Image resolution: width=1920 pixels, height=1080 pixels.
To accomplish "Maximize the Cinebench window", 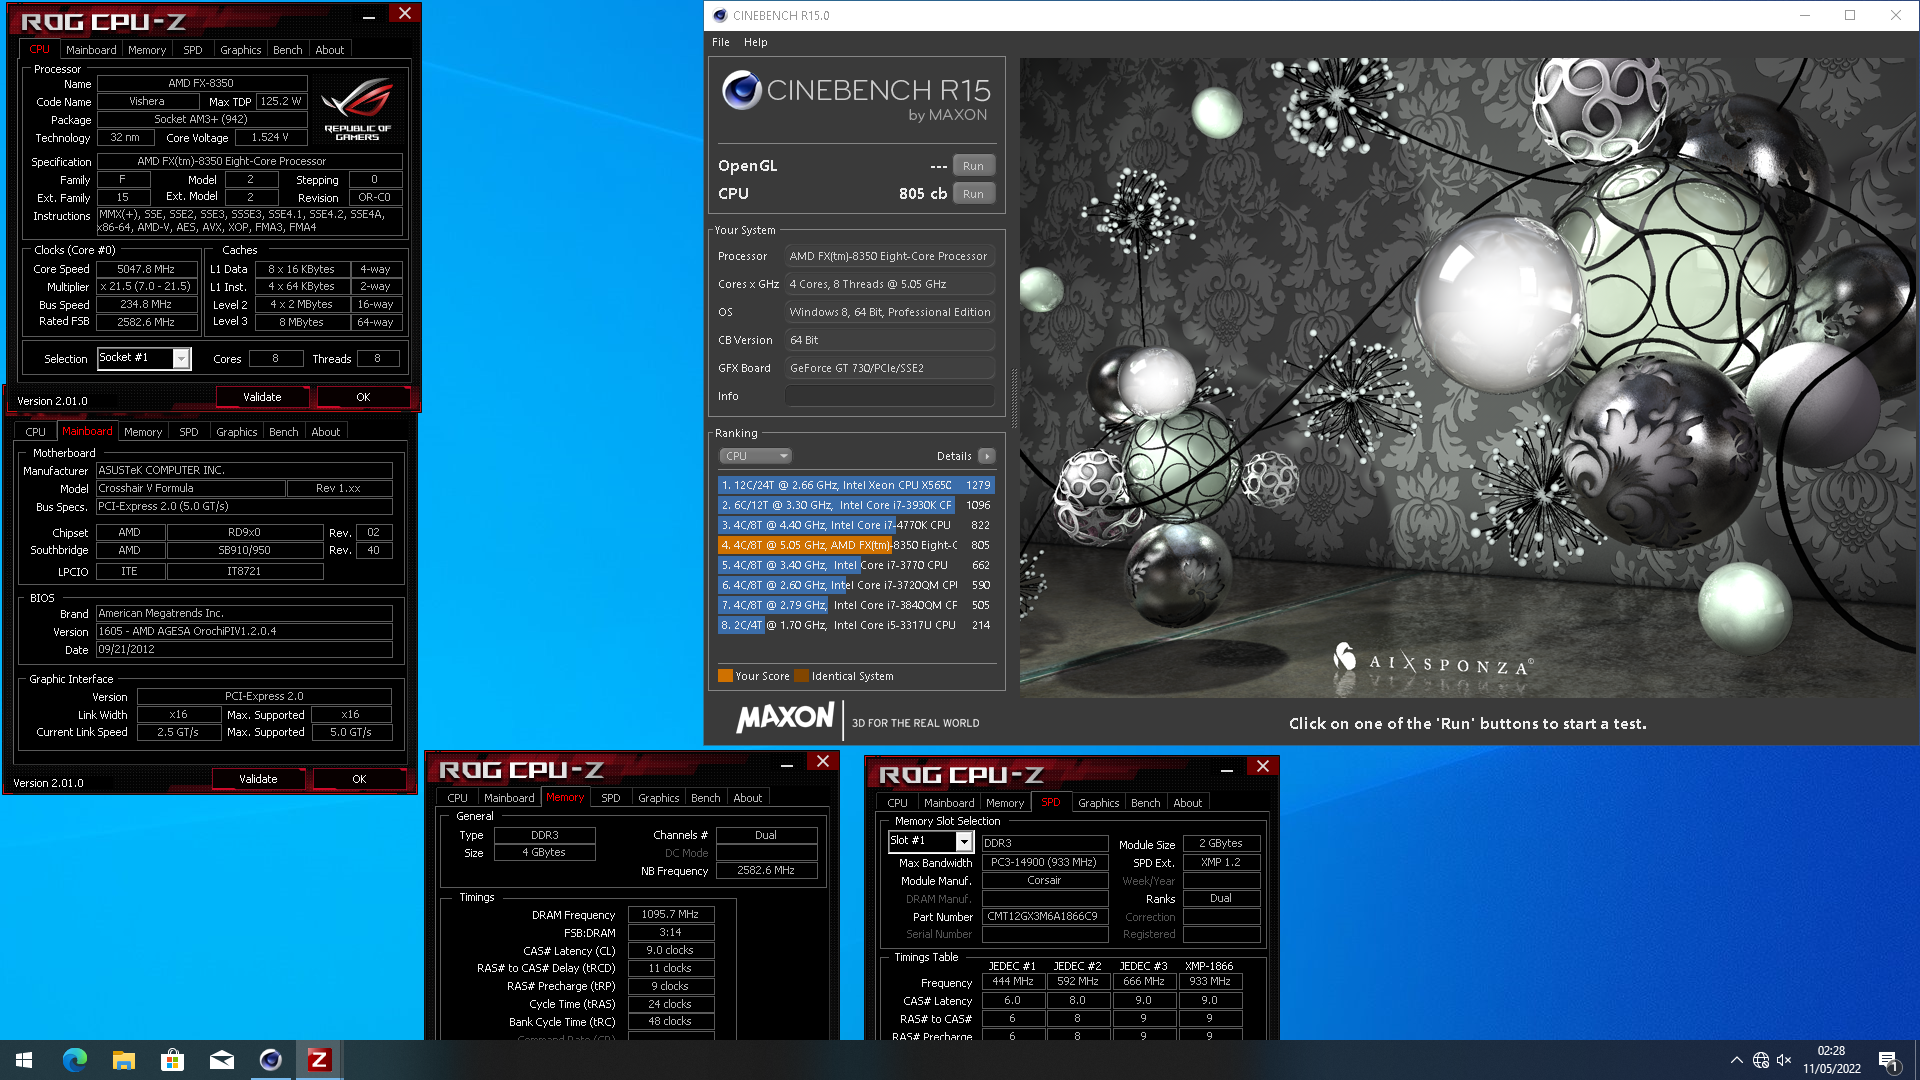I will tap(1850, 15).
